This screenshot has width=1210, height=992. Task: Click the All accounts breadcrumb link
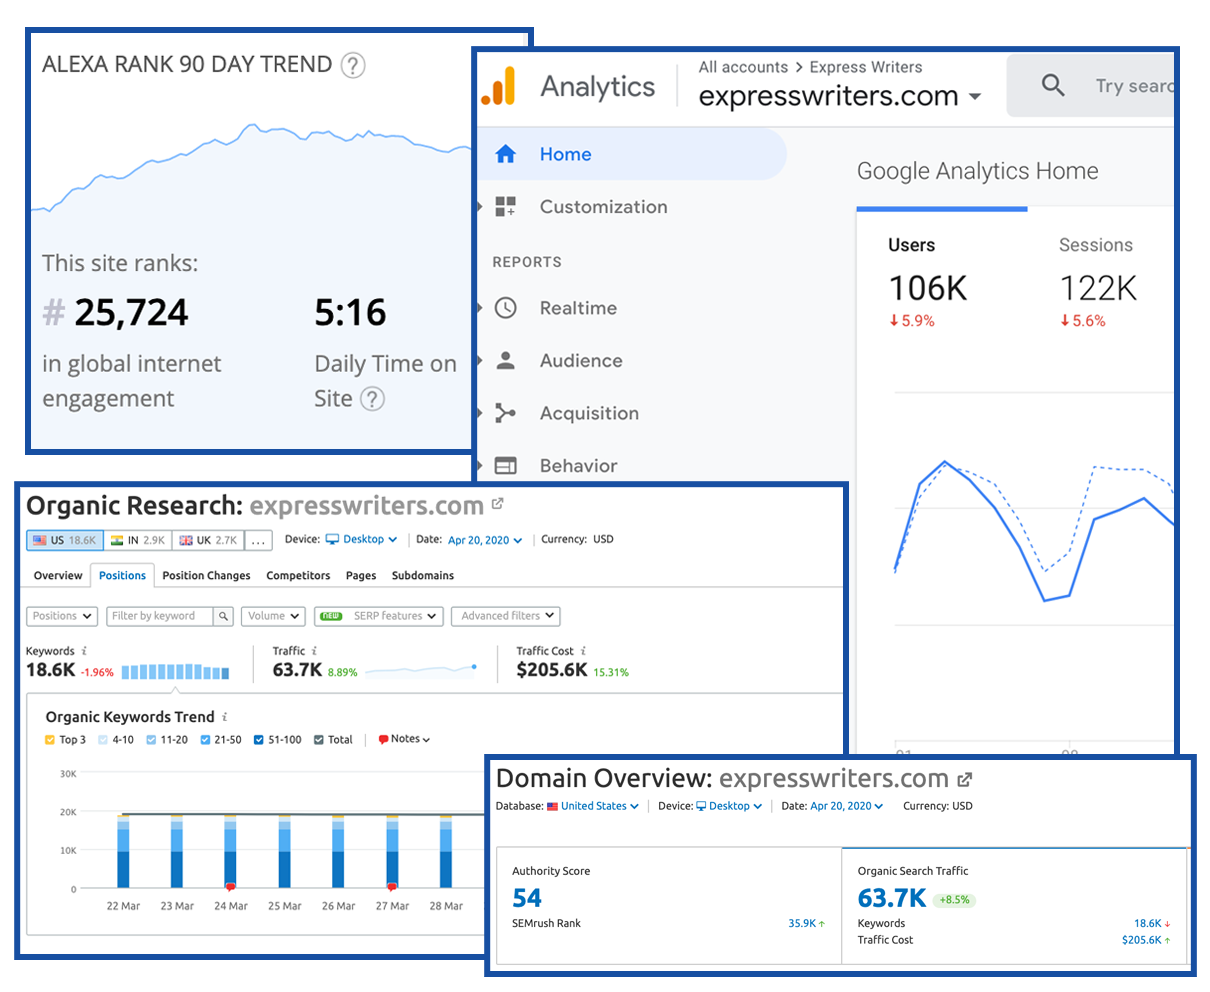click(x=743, y=67)
